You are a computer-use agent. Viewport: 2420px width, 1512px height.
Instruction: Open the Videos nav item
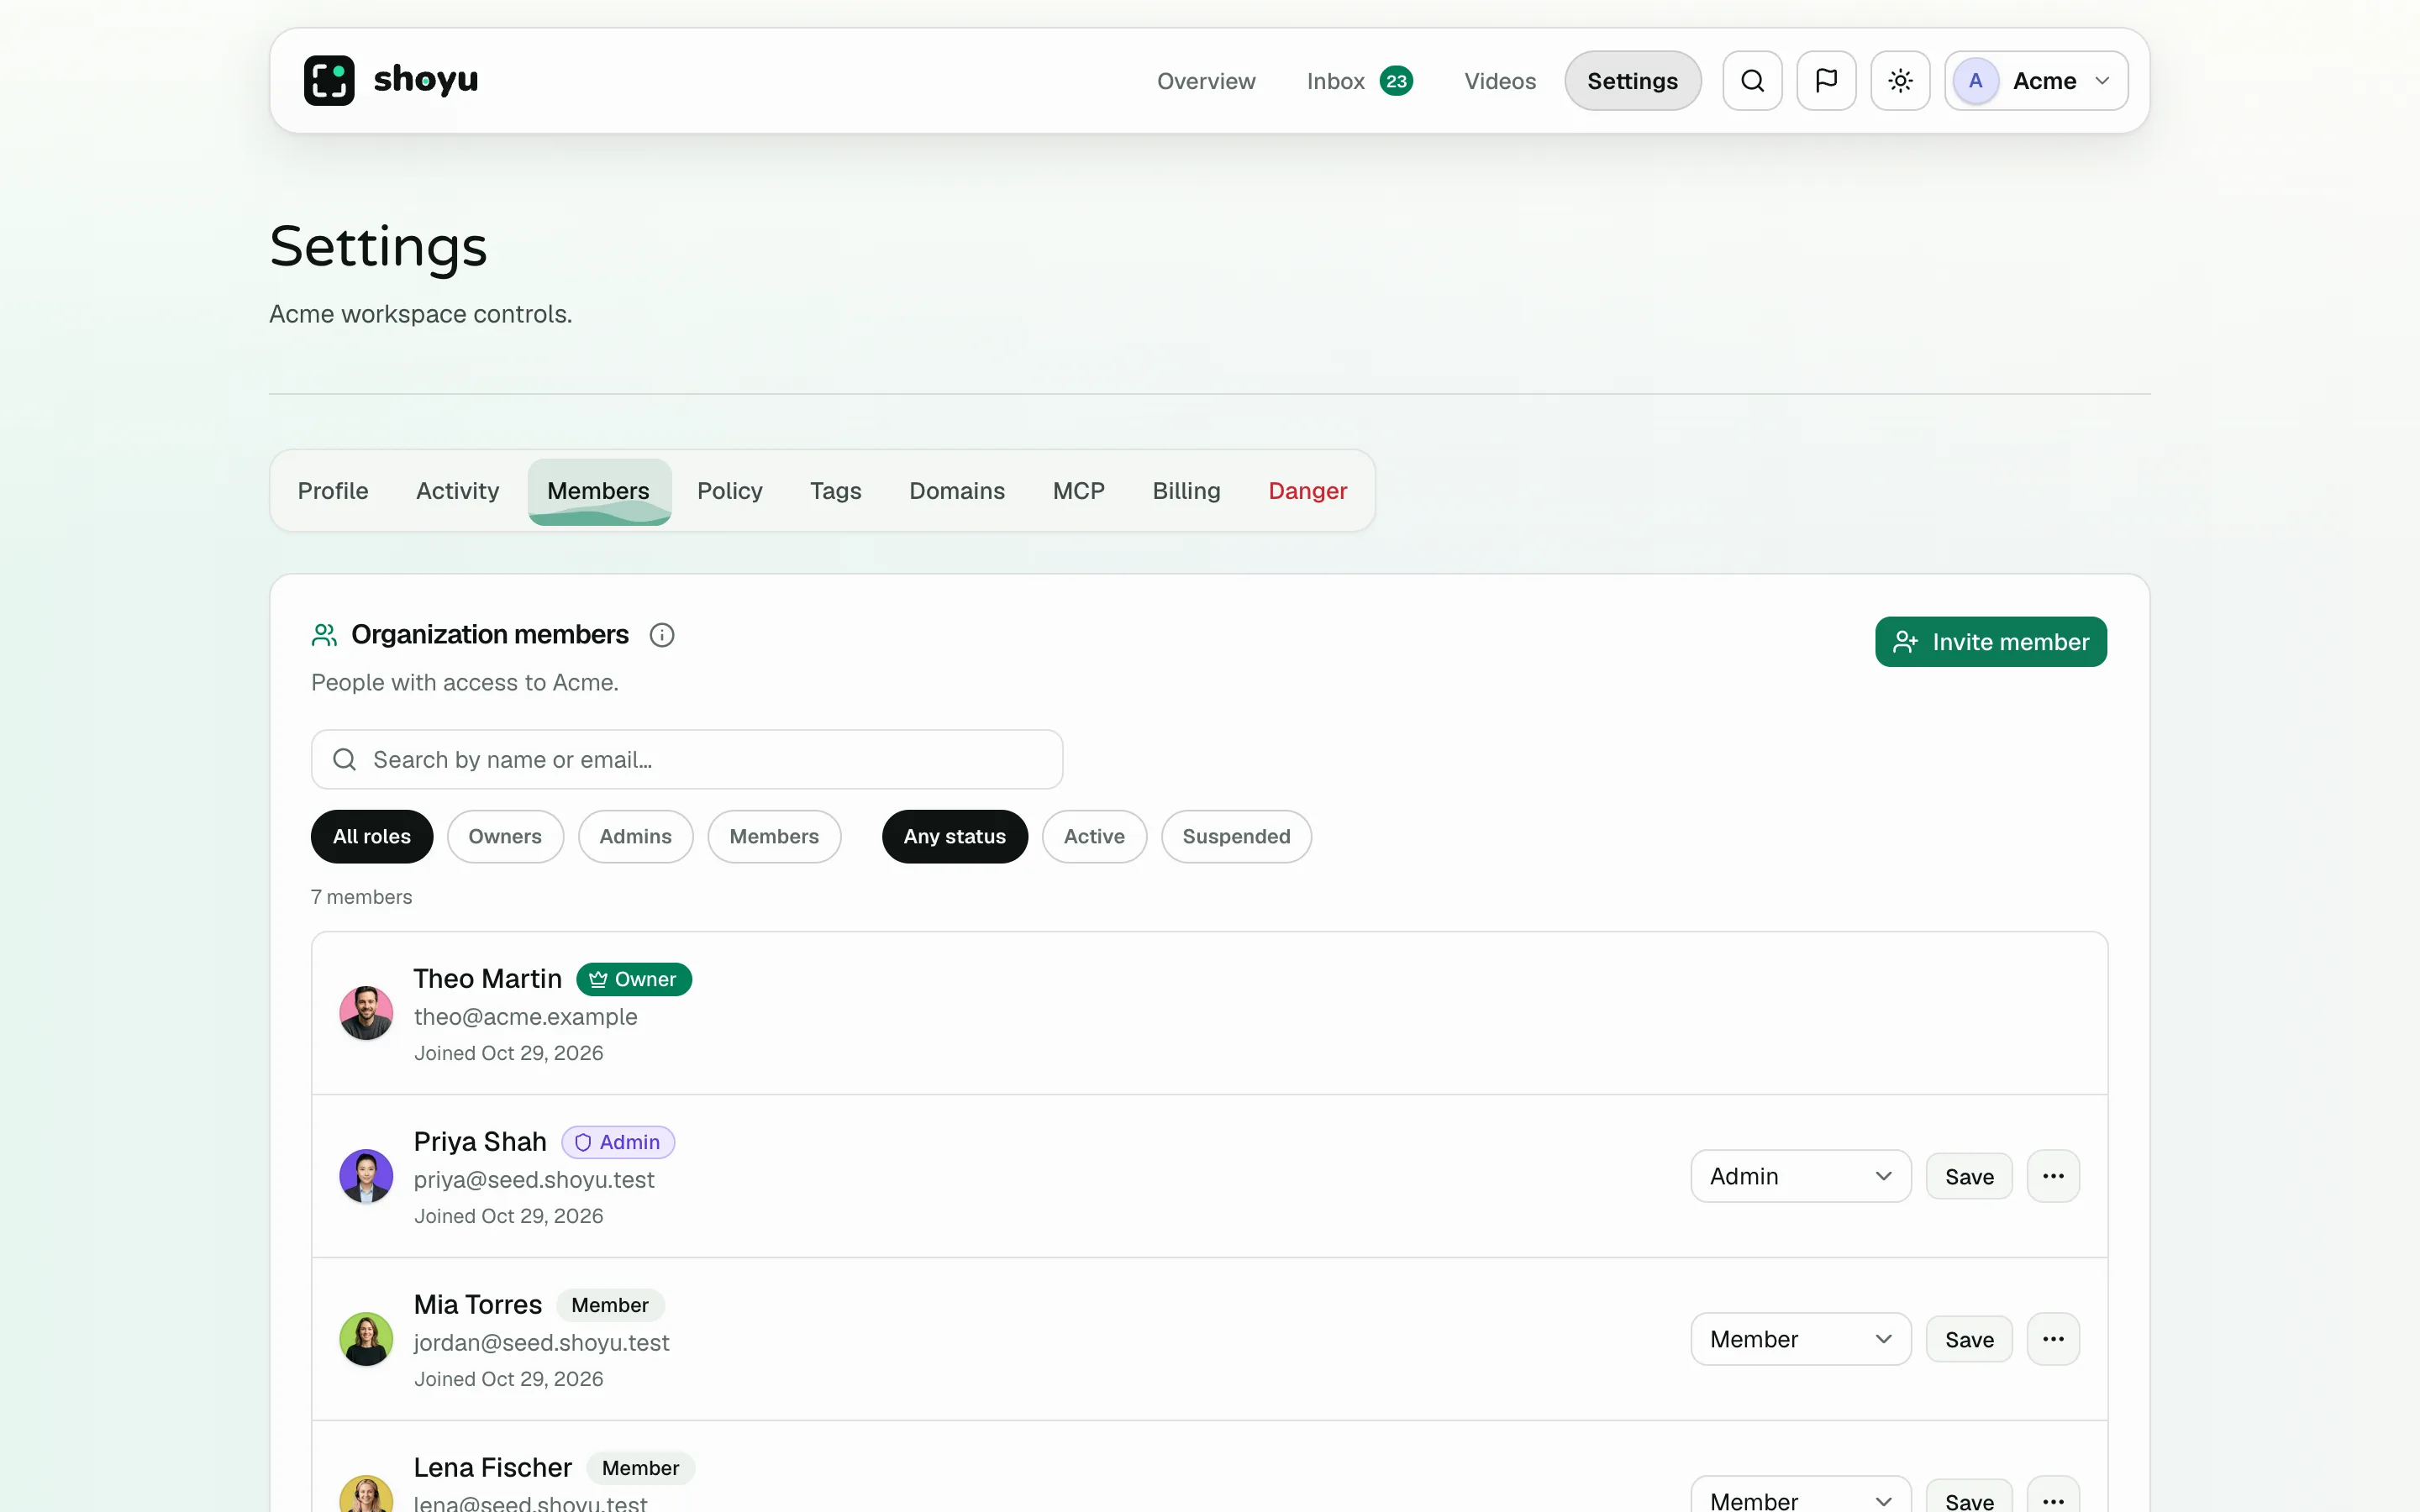coord(1500,81)
